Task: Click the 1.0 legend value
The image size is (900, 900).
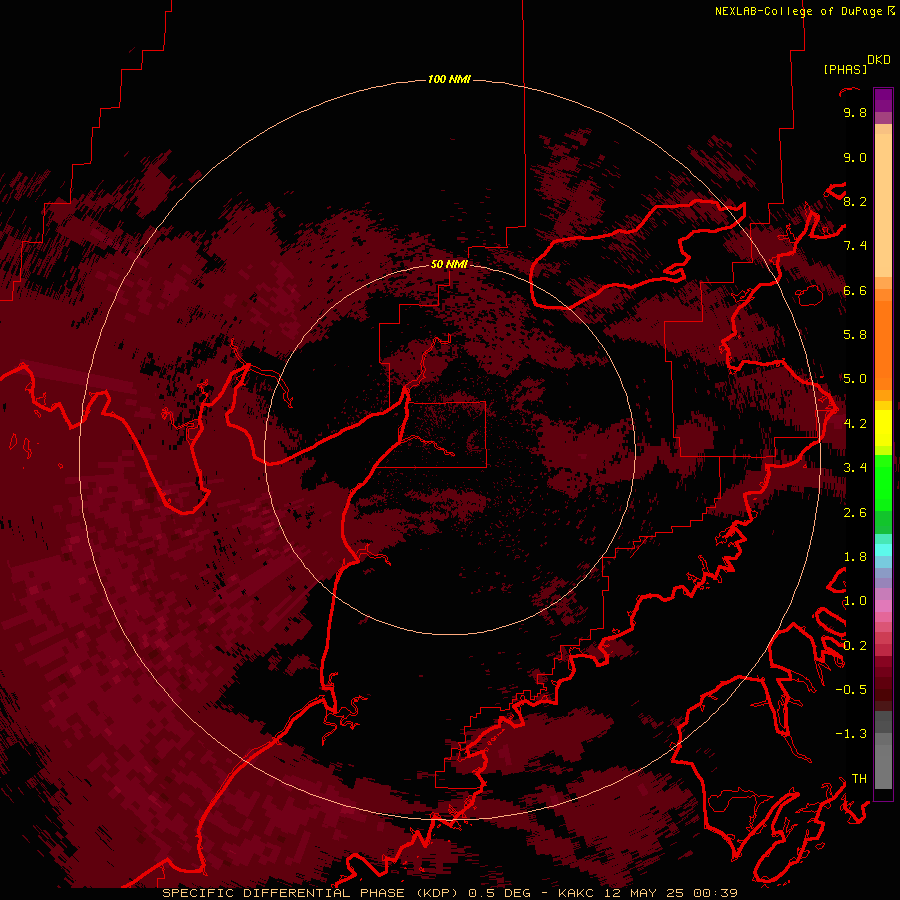Action: pyautogui.click(x=855, y=601)
